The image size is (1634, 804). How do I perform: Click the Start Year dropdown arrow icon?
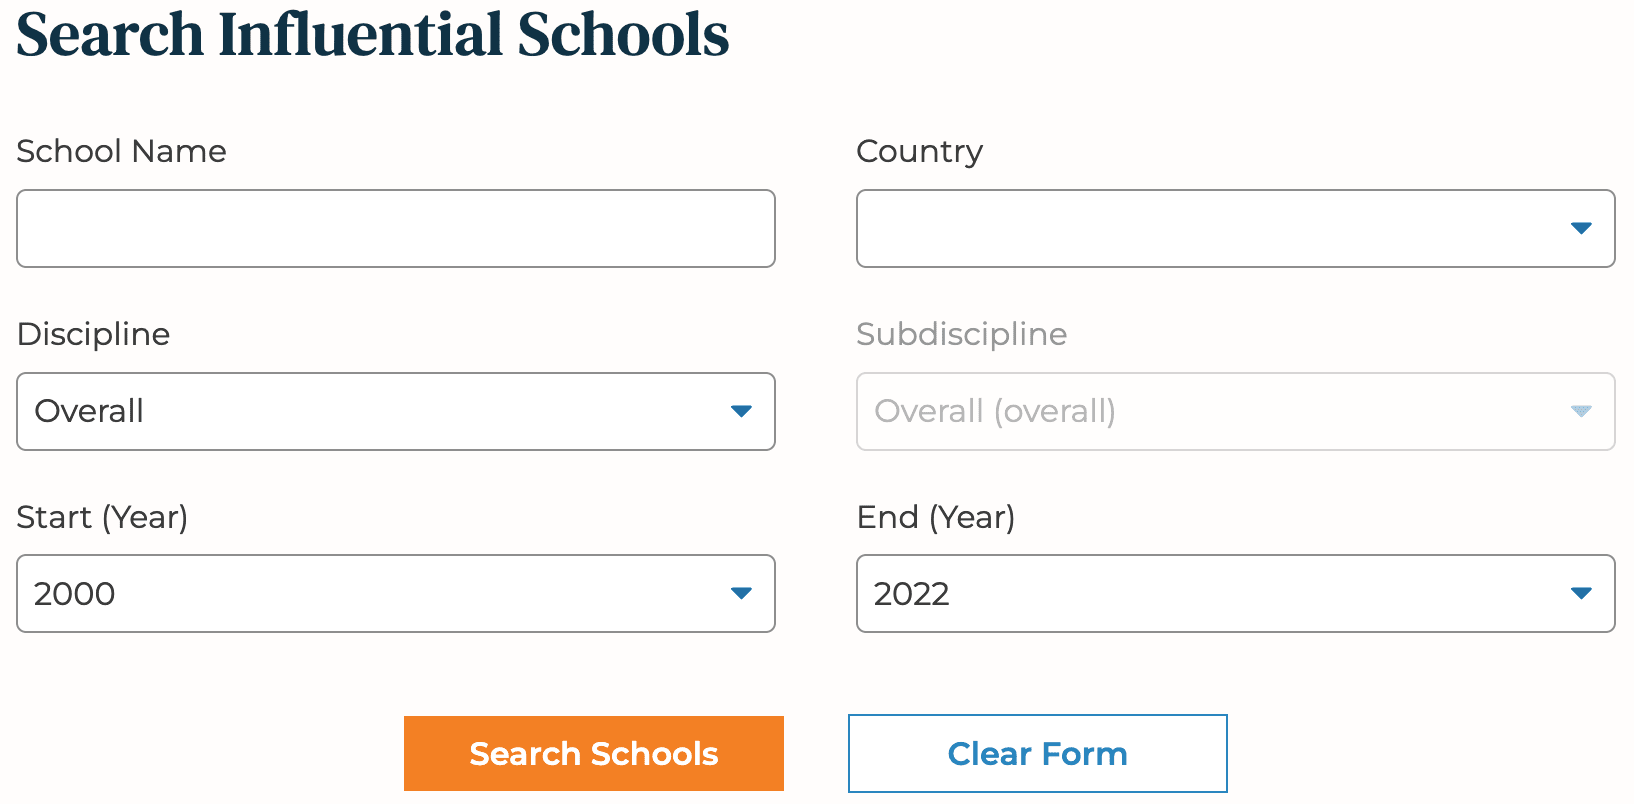741,593
